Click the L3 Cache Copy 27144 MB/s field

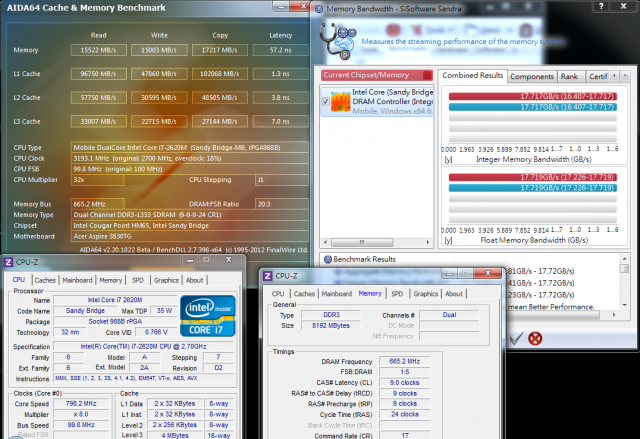click(x=220, y=122)
